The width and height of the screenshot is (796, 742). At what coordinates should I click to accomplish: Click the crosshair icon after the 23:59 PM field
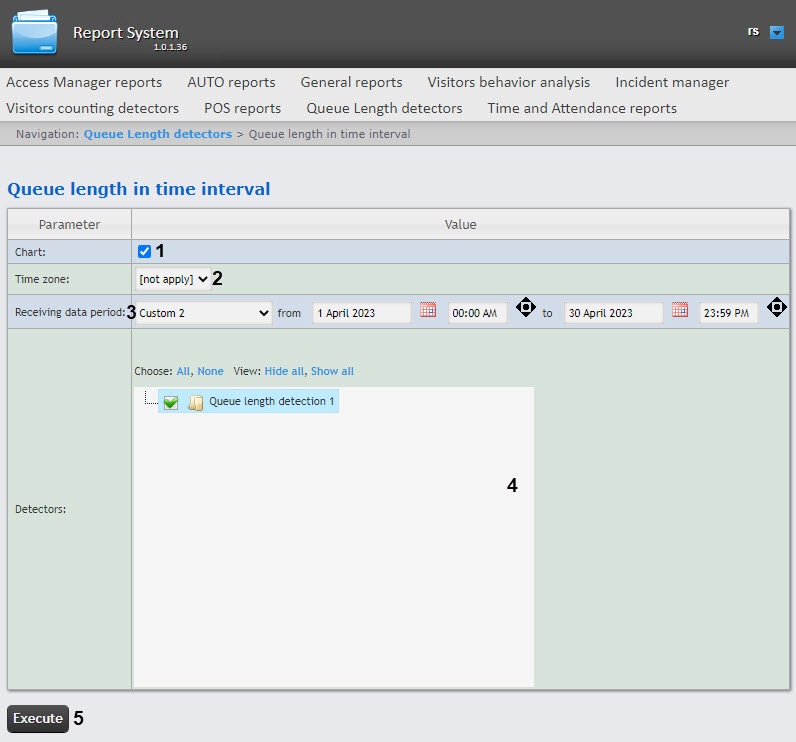pos(776,308)
